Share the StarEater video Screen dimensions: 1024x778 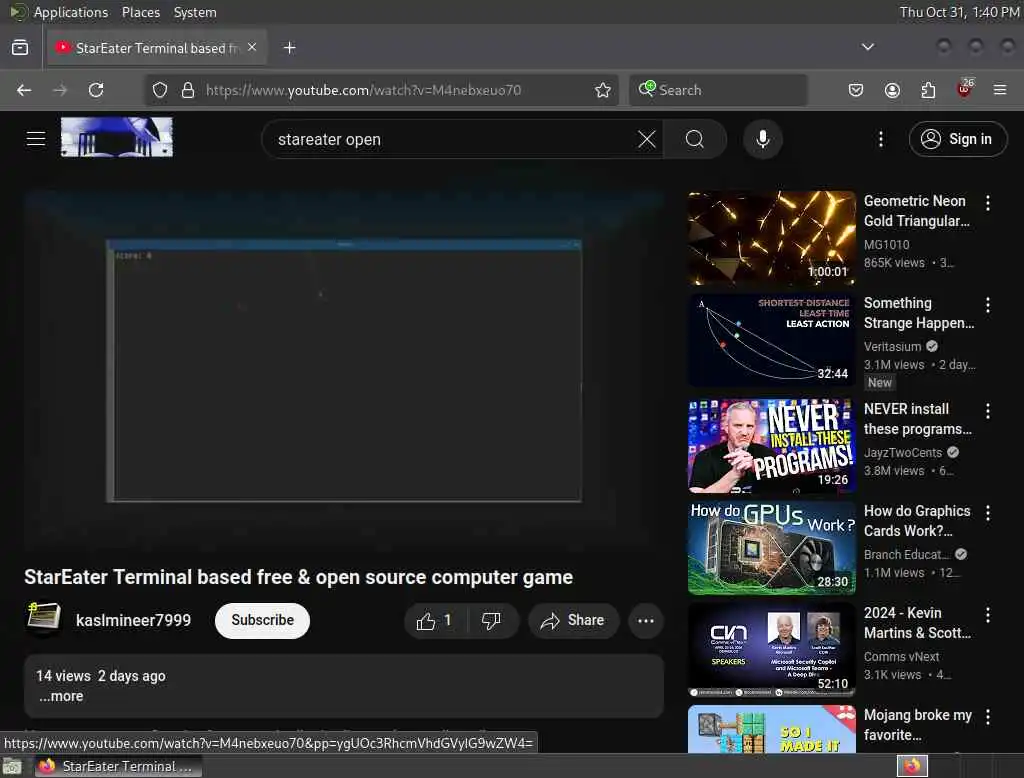point(573,621)
